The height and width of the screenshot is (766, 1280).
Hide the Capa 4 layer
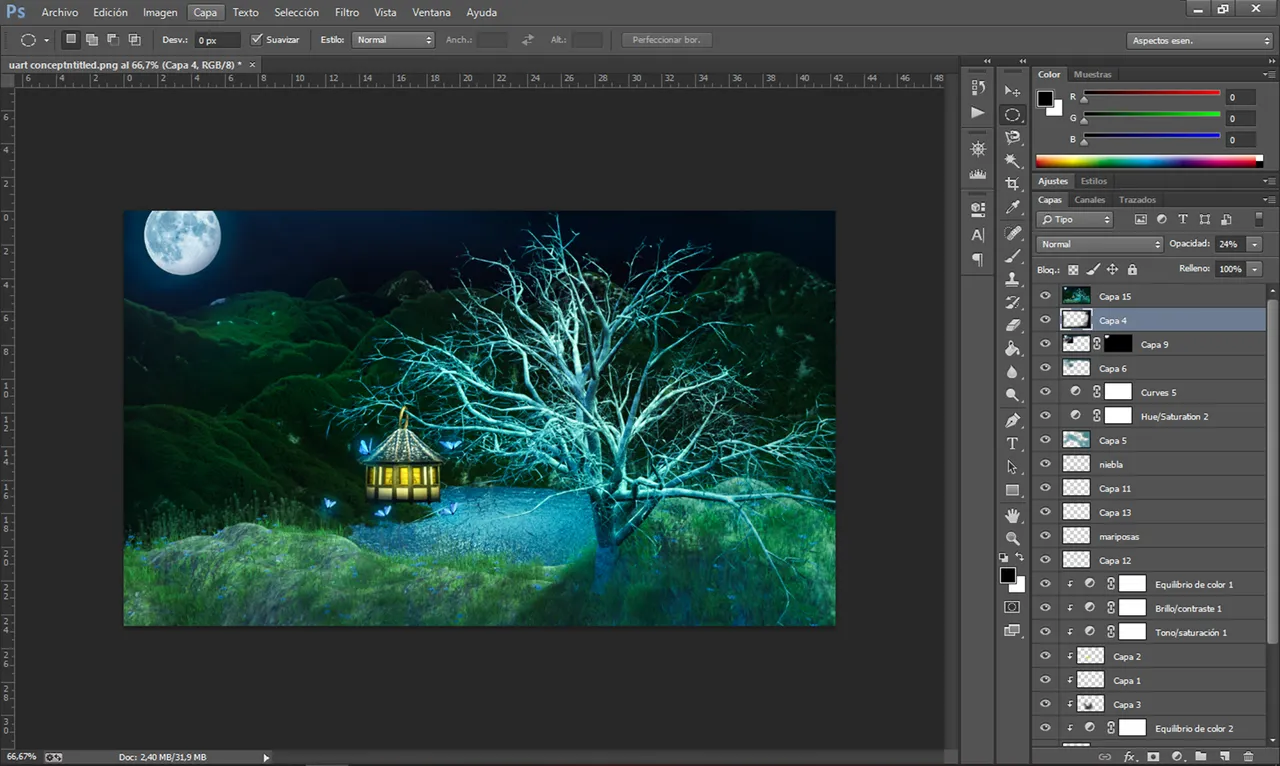(x=1045, y=320)
